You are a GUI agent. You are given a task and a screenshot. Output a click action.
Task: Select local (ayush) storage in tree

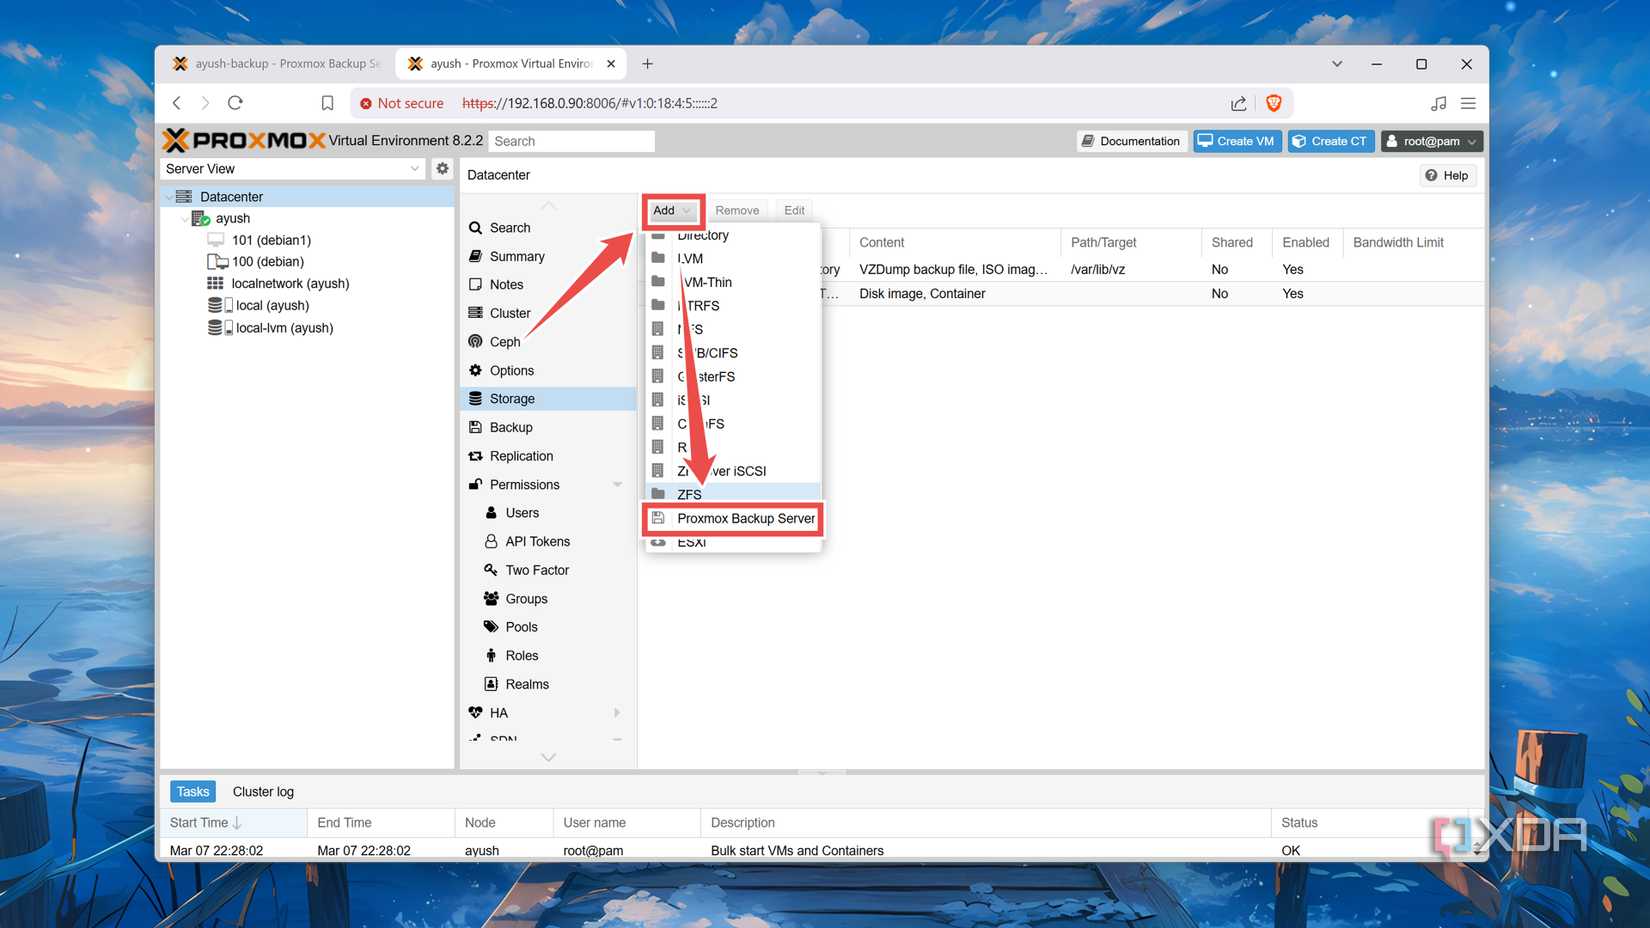[272, 306]
